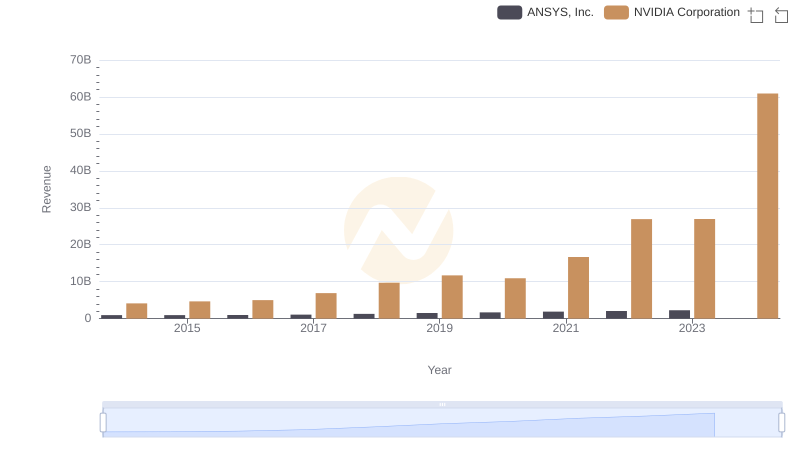This screenshot has width=800, height=461.
Task: Select the NVIDIA bar for 2023
Action: [x=704, y=268]
